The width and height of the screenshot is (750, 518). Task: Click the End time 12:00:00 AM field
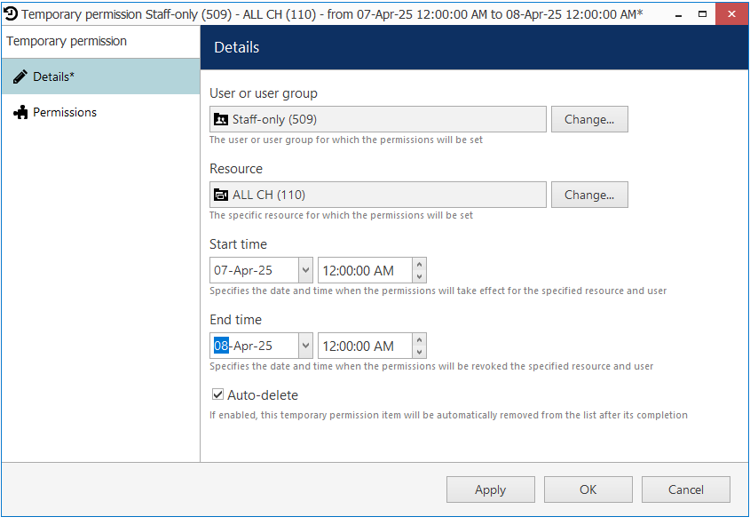point(365,345)
